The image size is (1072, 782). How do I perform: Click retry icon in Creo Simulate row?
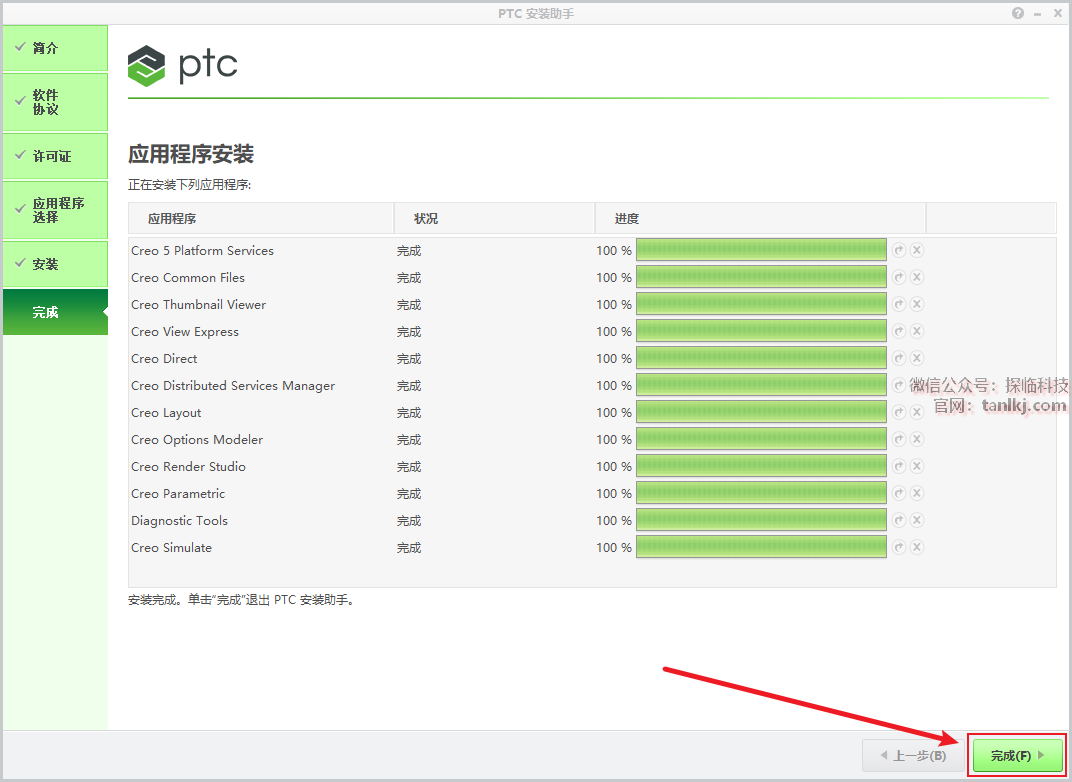pos(899,547)
